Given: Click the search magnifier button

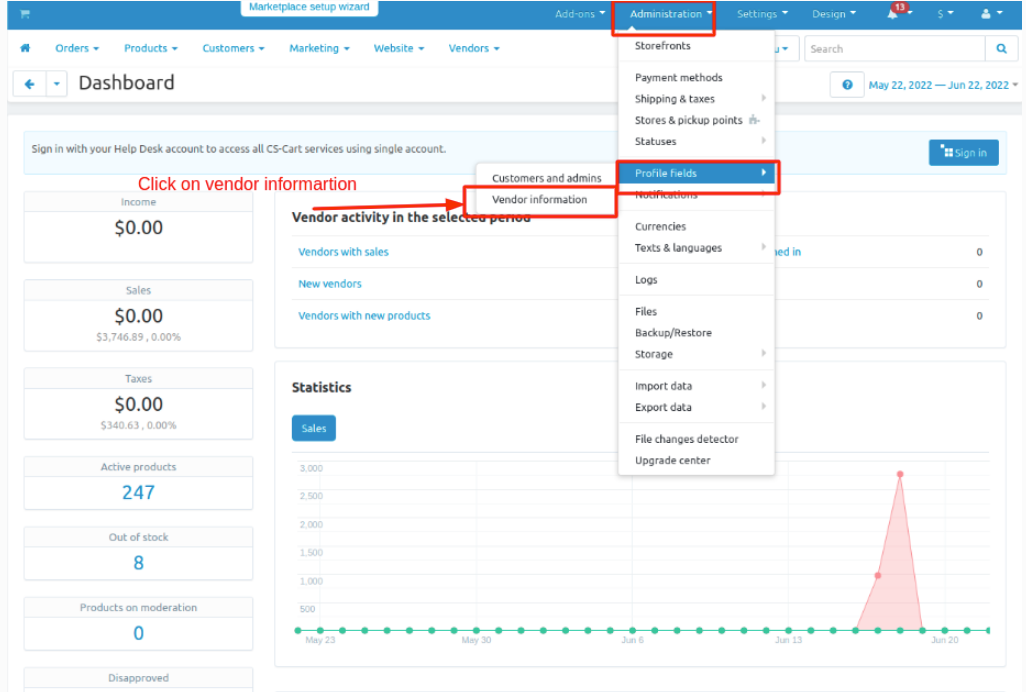Looking at the screenshot, I should pos(1001,48).
